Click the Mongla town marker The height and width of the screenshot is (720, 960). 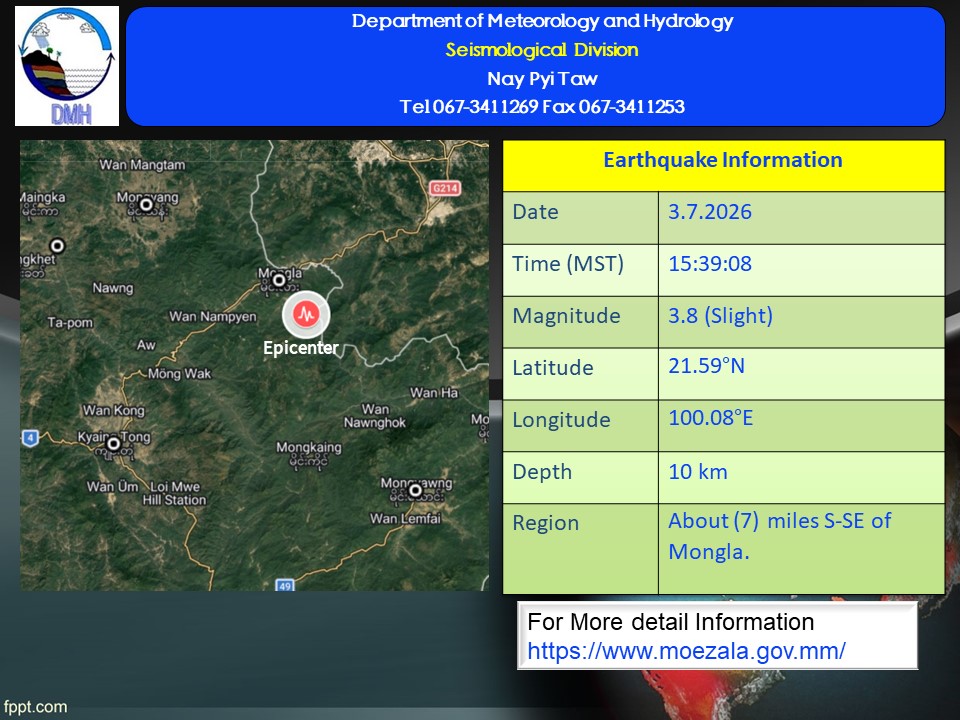click(x=279, y=280)
